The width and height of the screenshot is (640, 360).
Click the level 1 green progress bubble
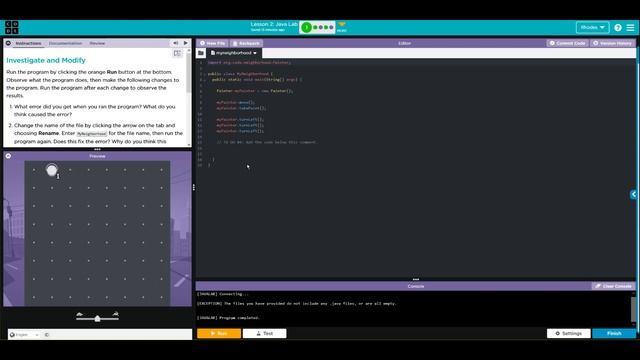pos(306,27)
